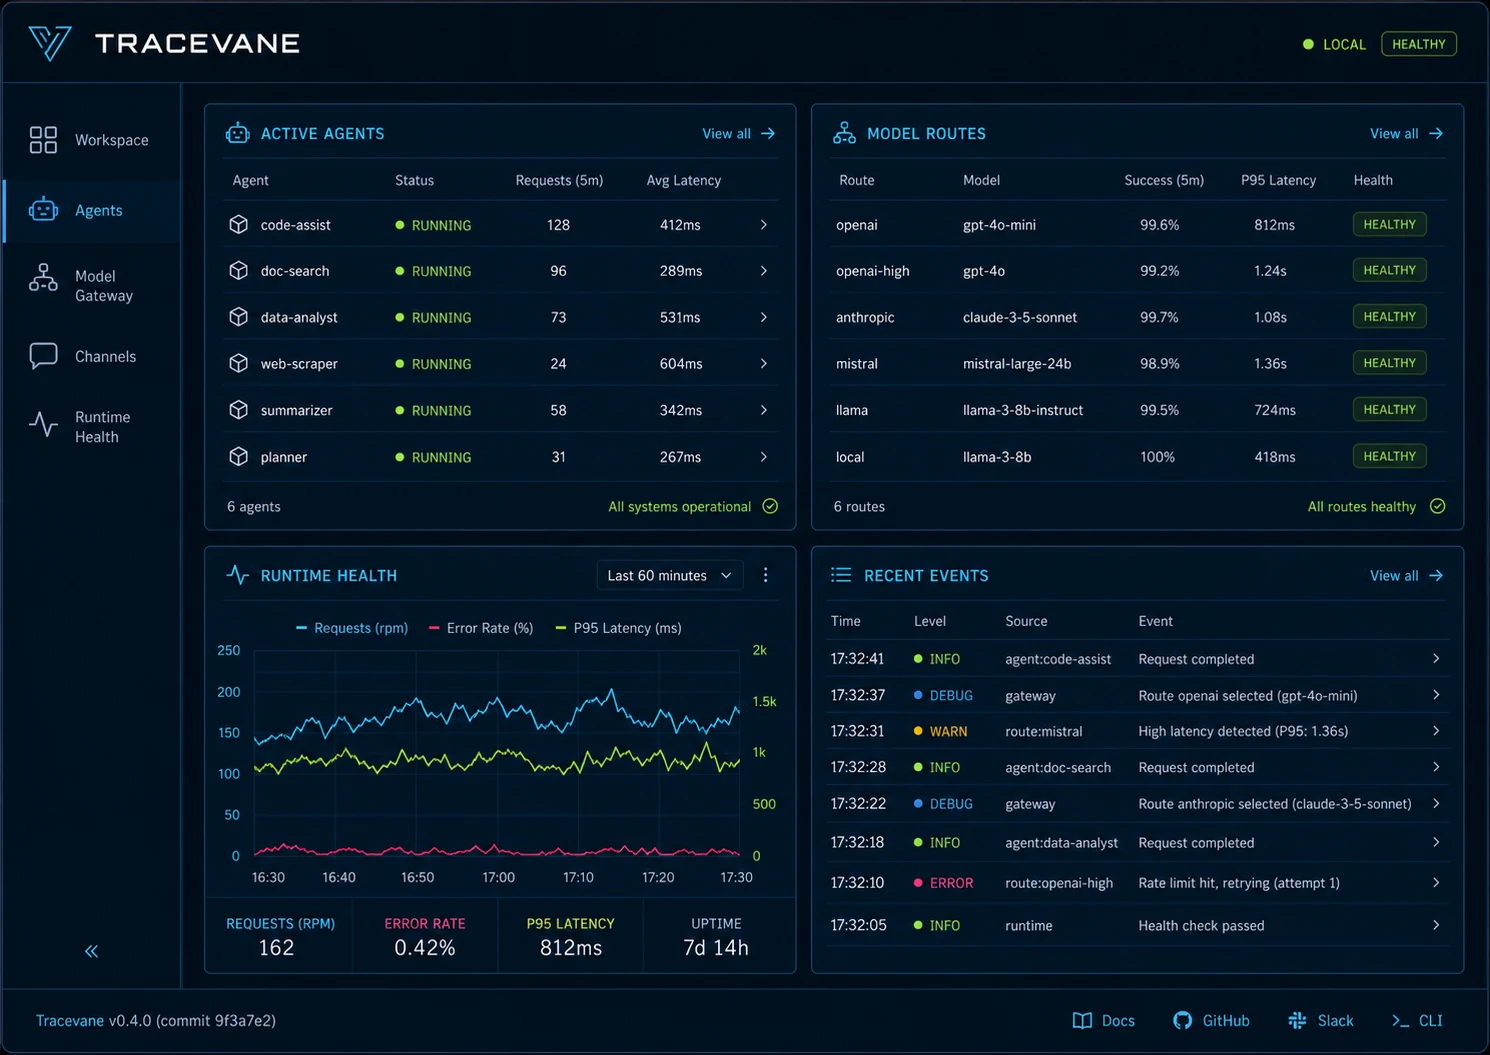
Task: Open the Slack link in footer
Action: click(1320, 1021)
